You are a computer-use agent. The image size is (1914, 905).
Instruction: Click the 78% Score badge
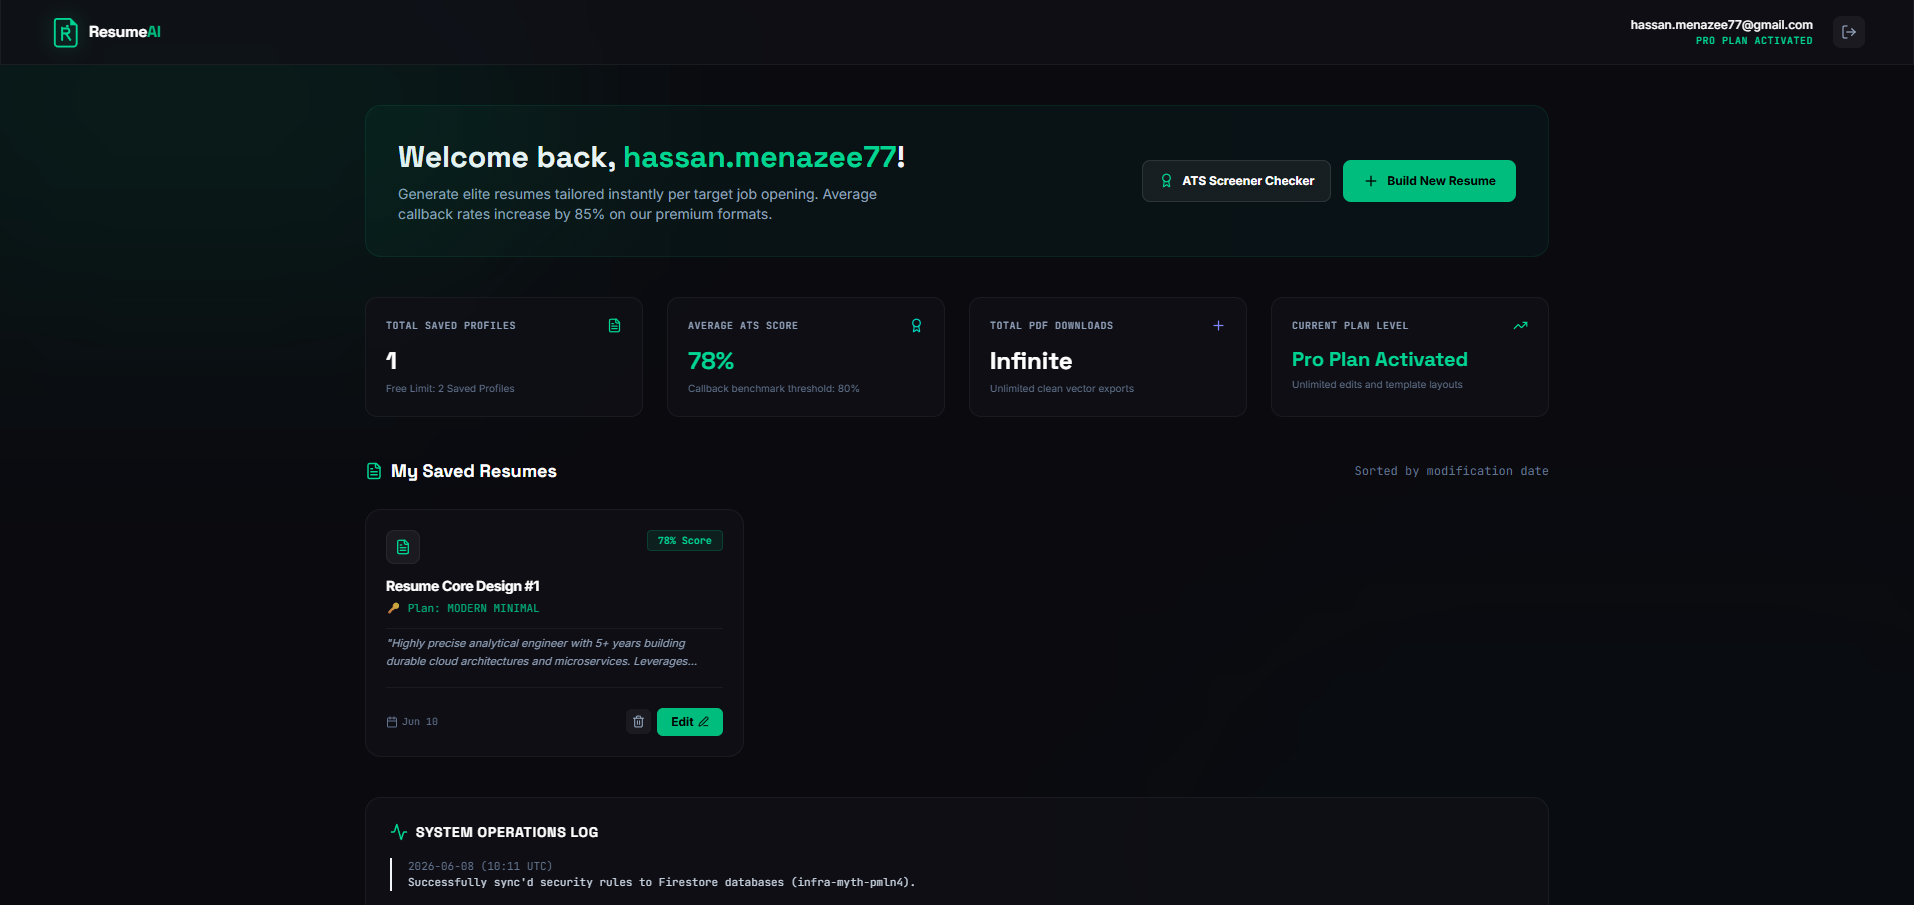coord(685,541)
